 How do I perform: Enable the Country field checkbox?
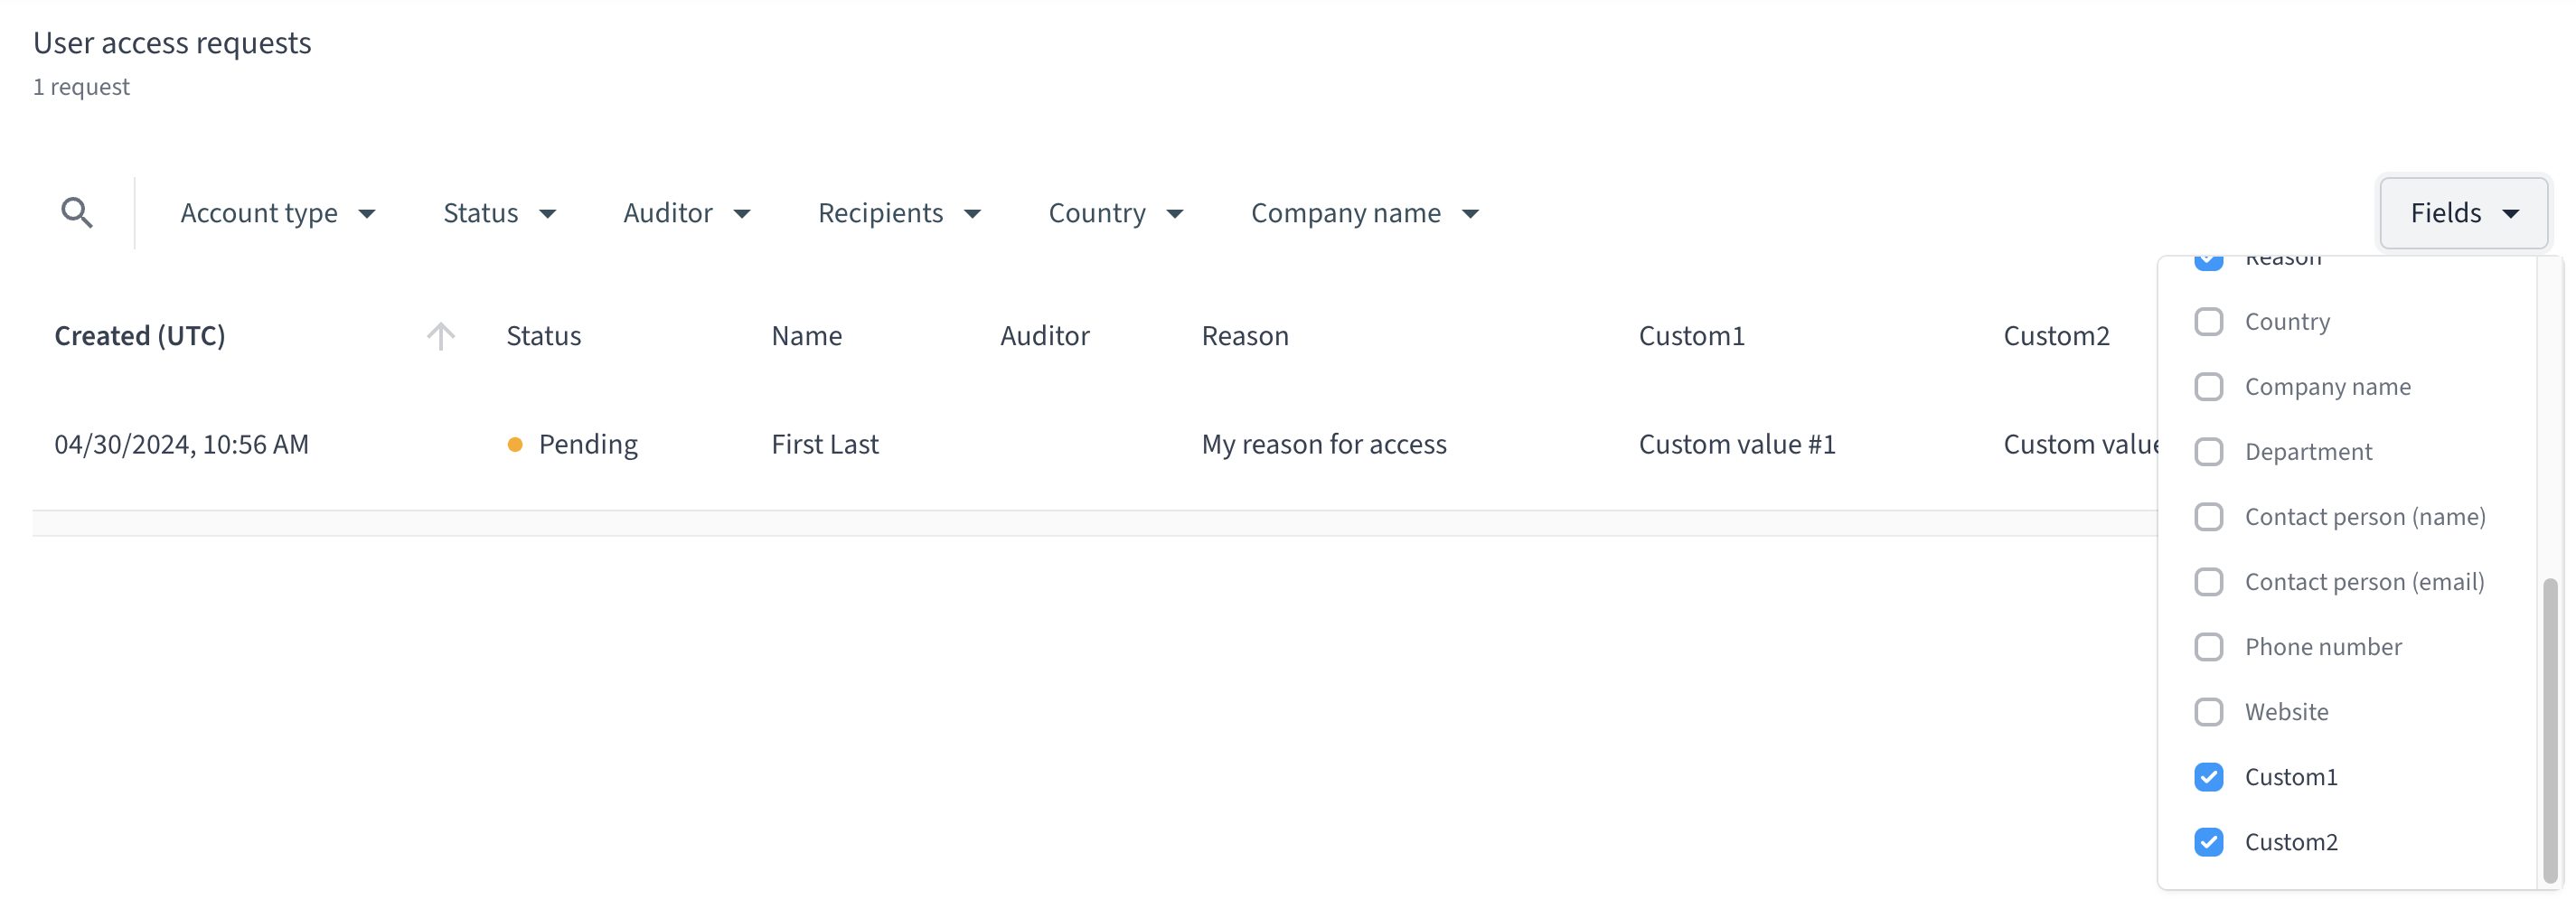(x=2209, y=322)
